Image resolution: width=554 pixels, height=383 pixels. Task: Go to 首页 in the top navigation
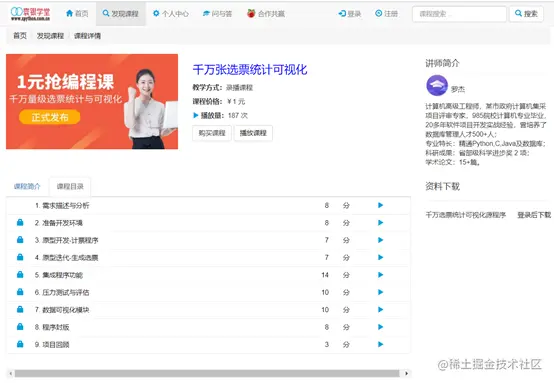coord(77,13)
